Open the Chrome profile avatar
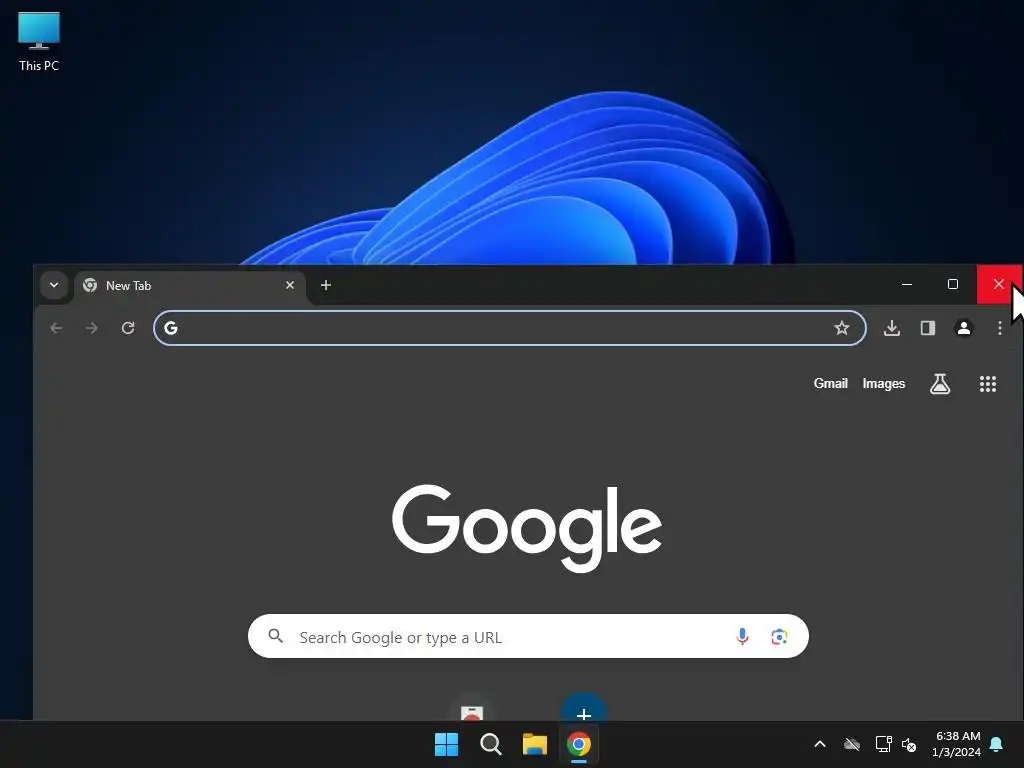Screen dimensions: 1024x768 pos(964,328)
